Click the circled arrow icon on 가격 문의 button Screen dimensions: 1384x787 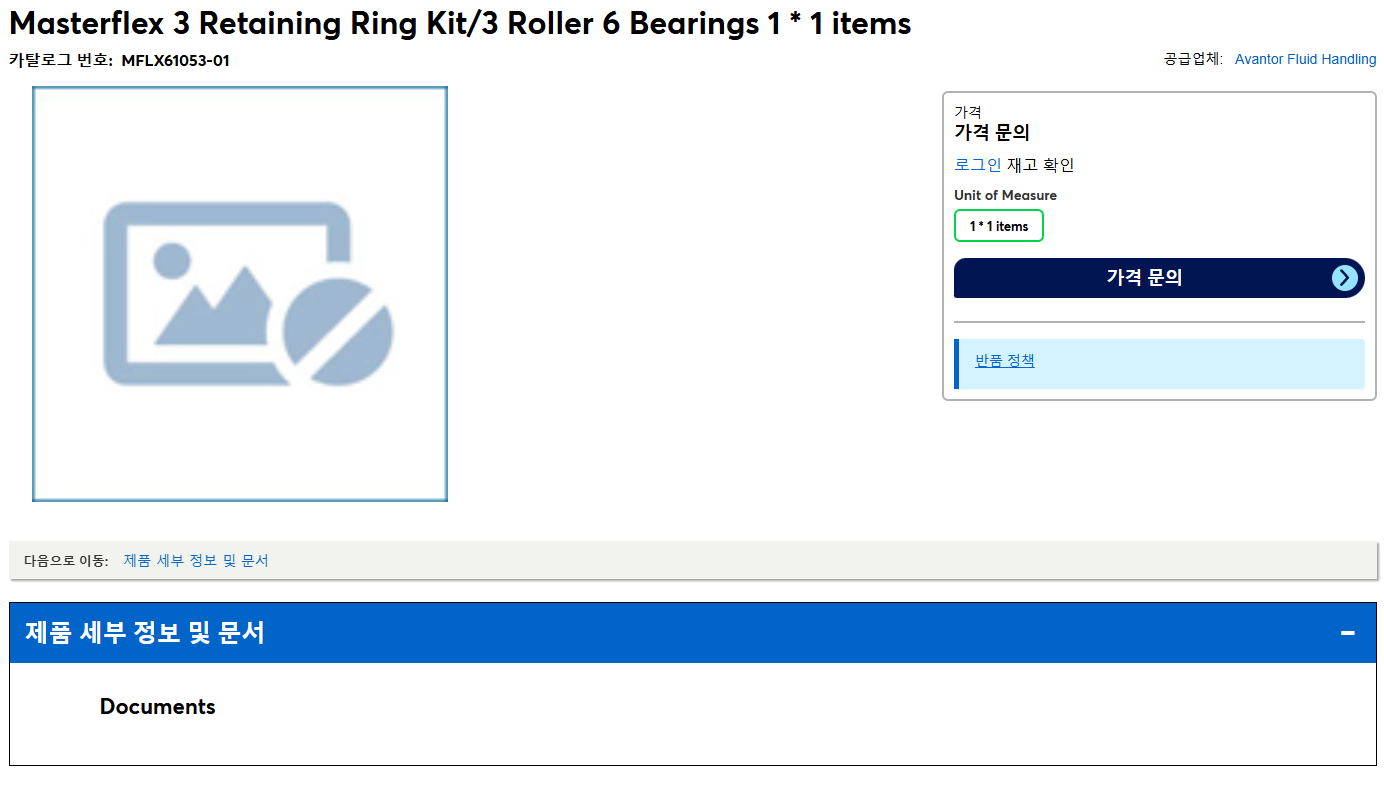pos(1346,278)
